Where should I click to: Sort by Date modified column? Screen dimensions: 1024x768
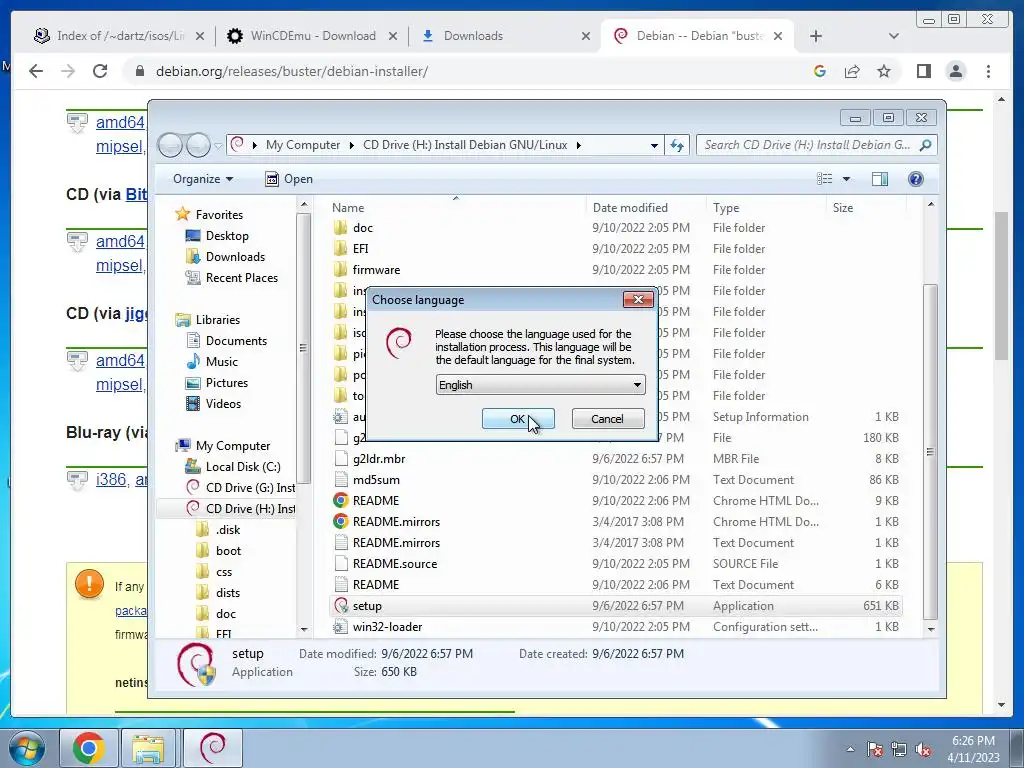point(630,208)
